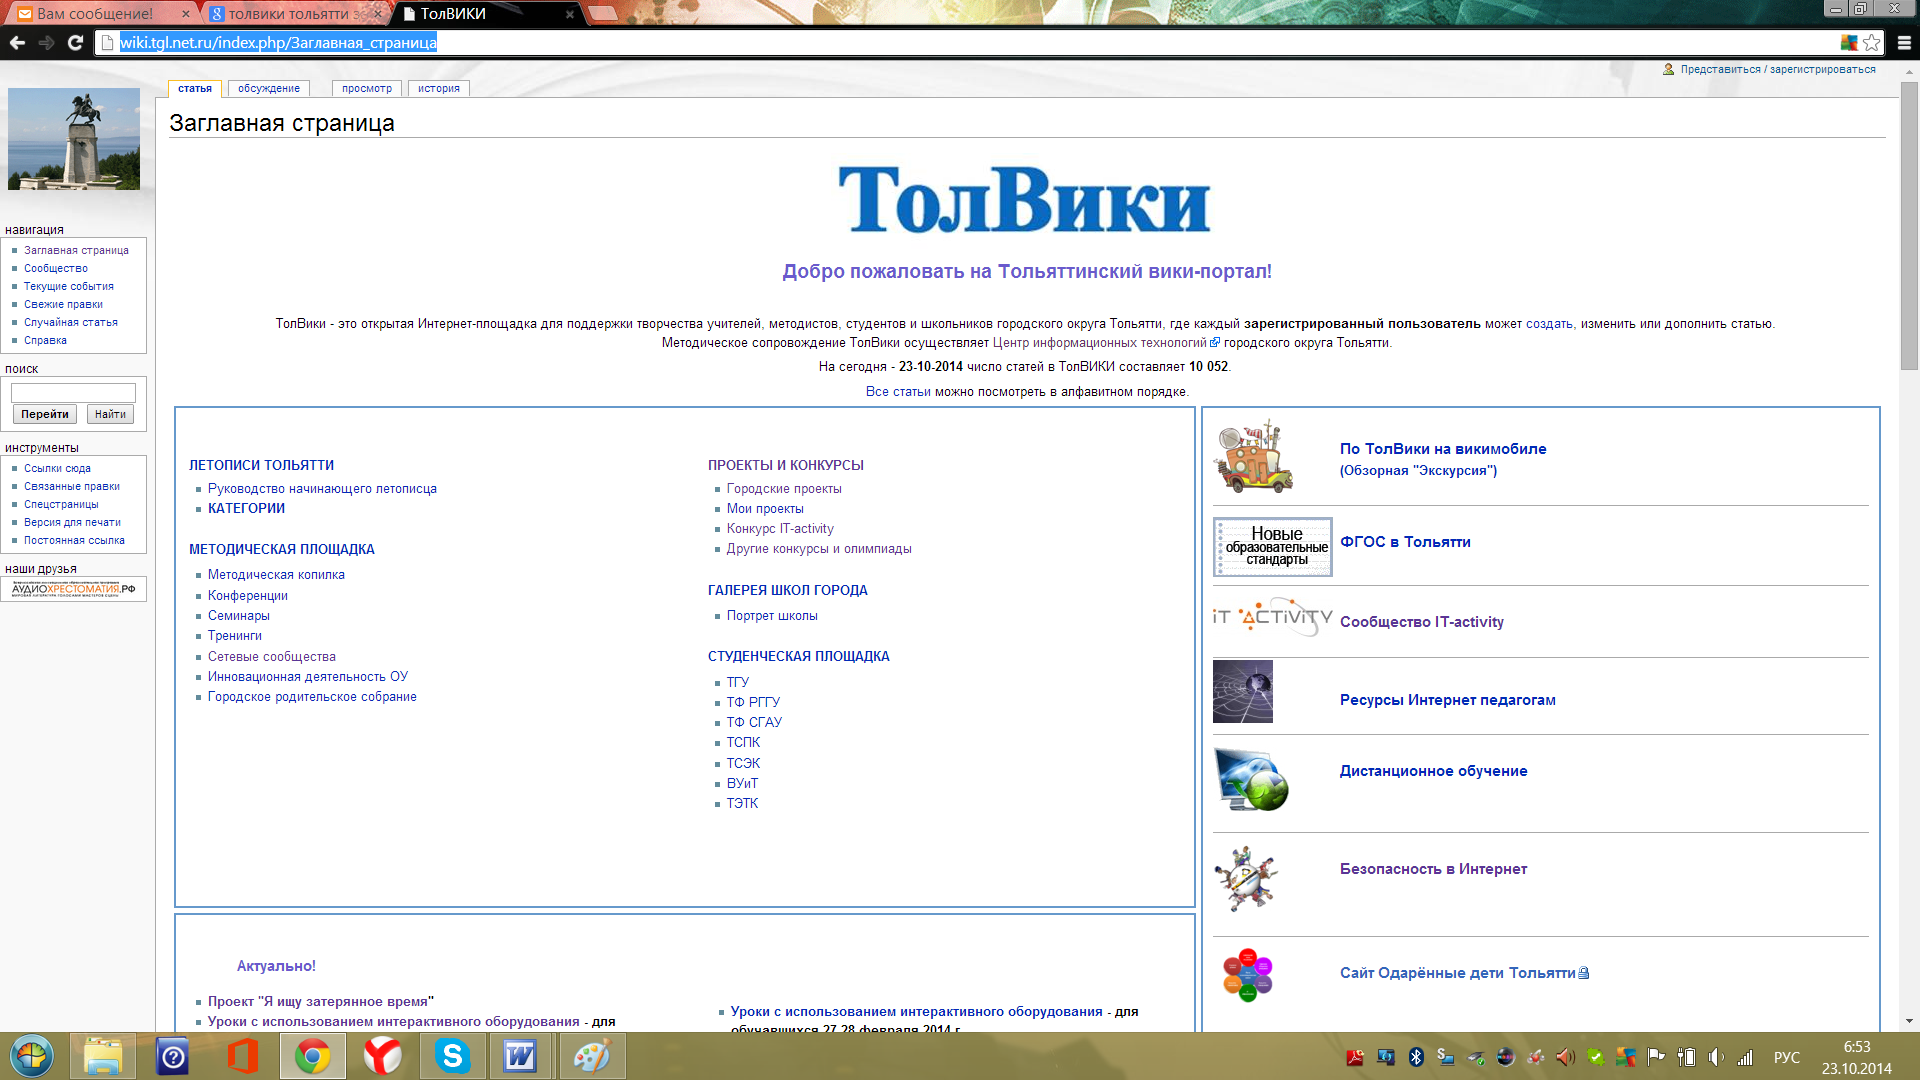1920x1080 pixels.
Task: Launch Yandex browser from taskbar
Action: point(382,1056)
